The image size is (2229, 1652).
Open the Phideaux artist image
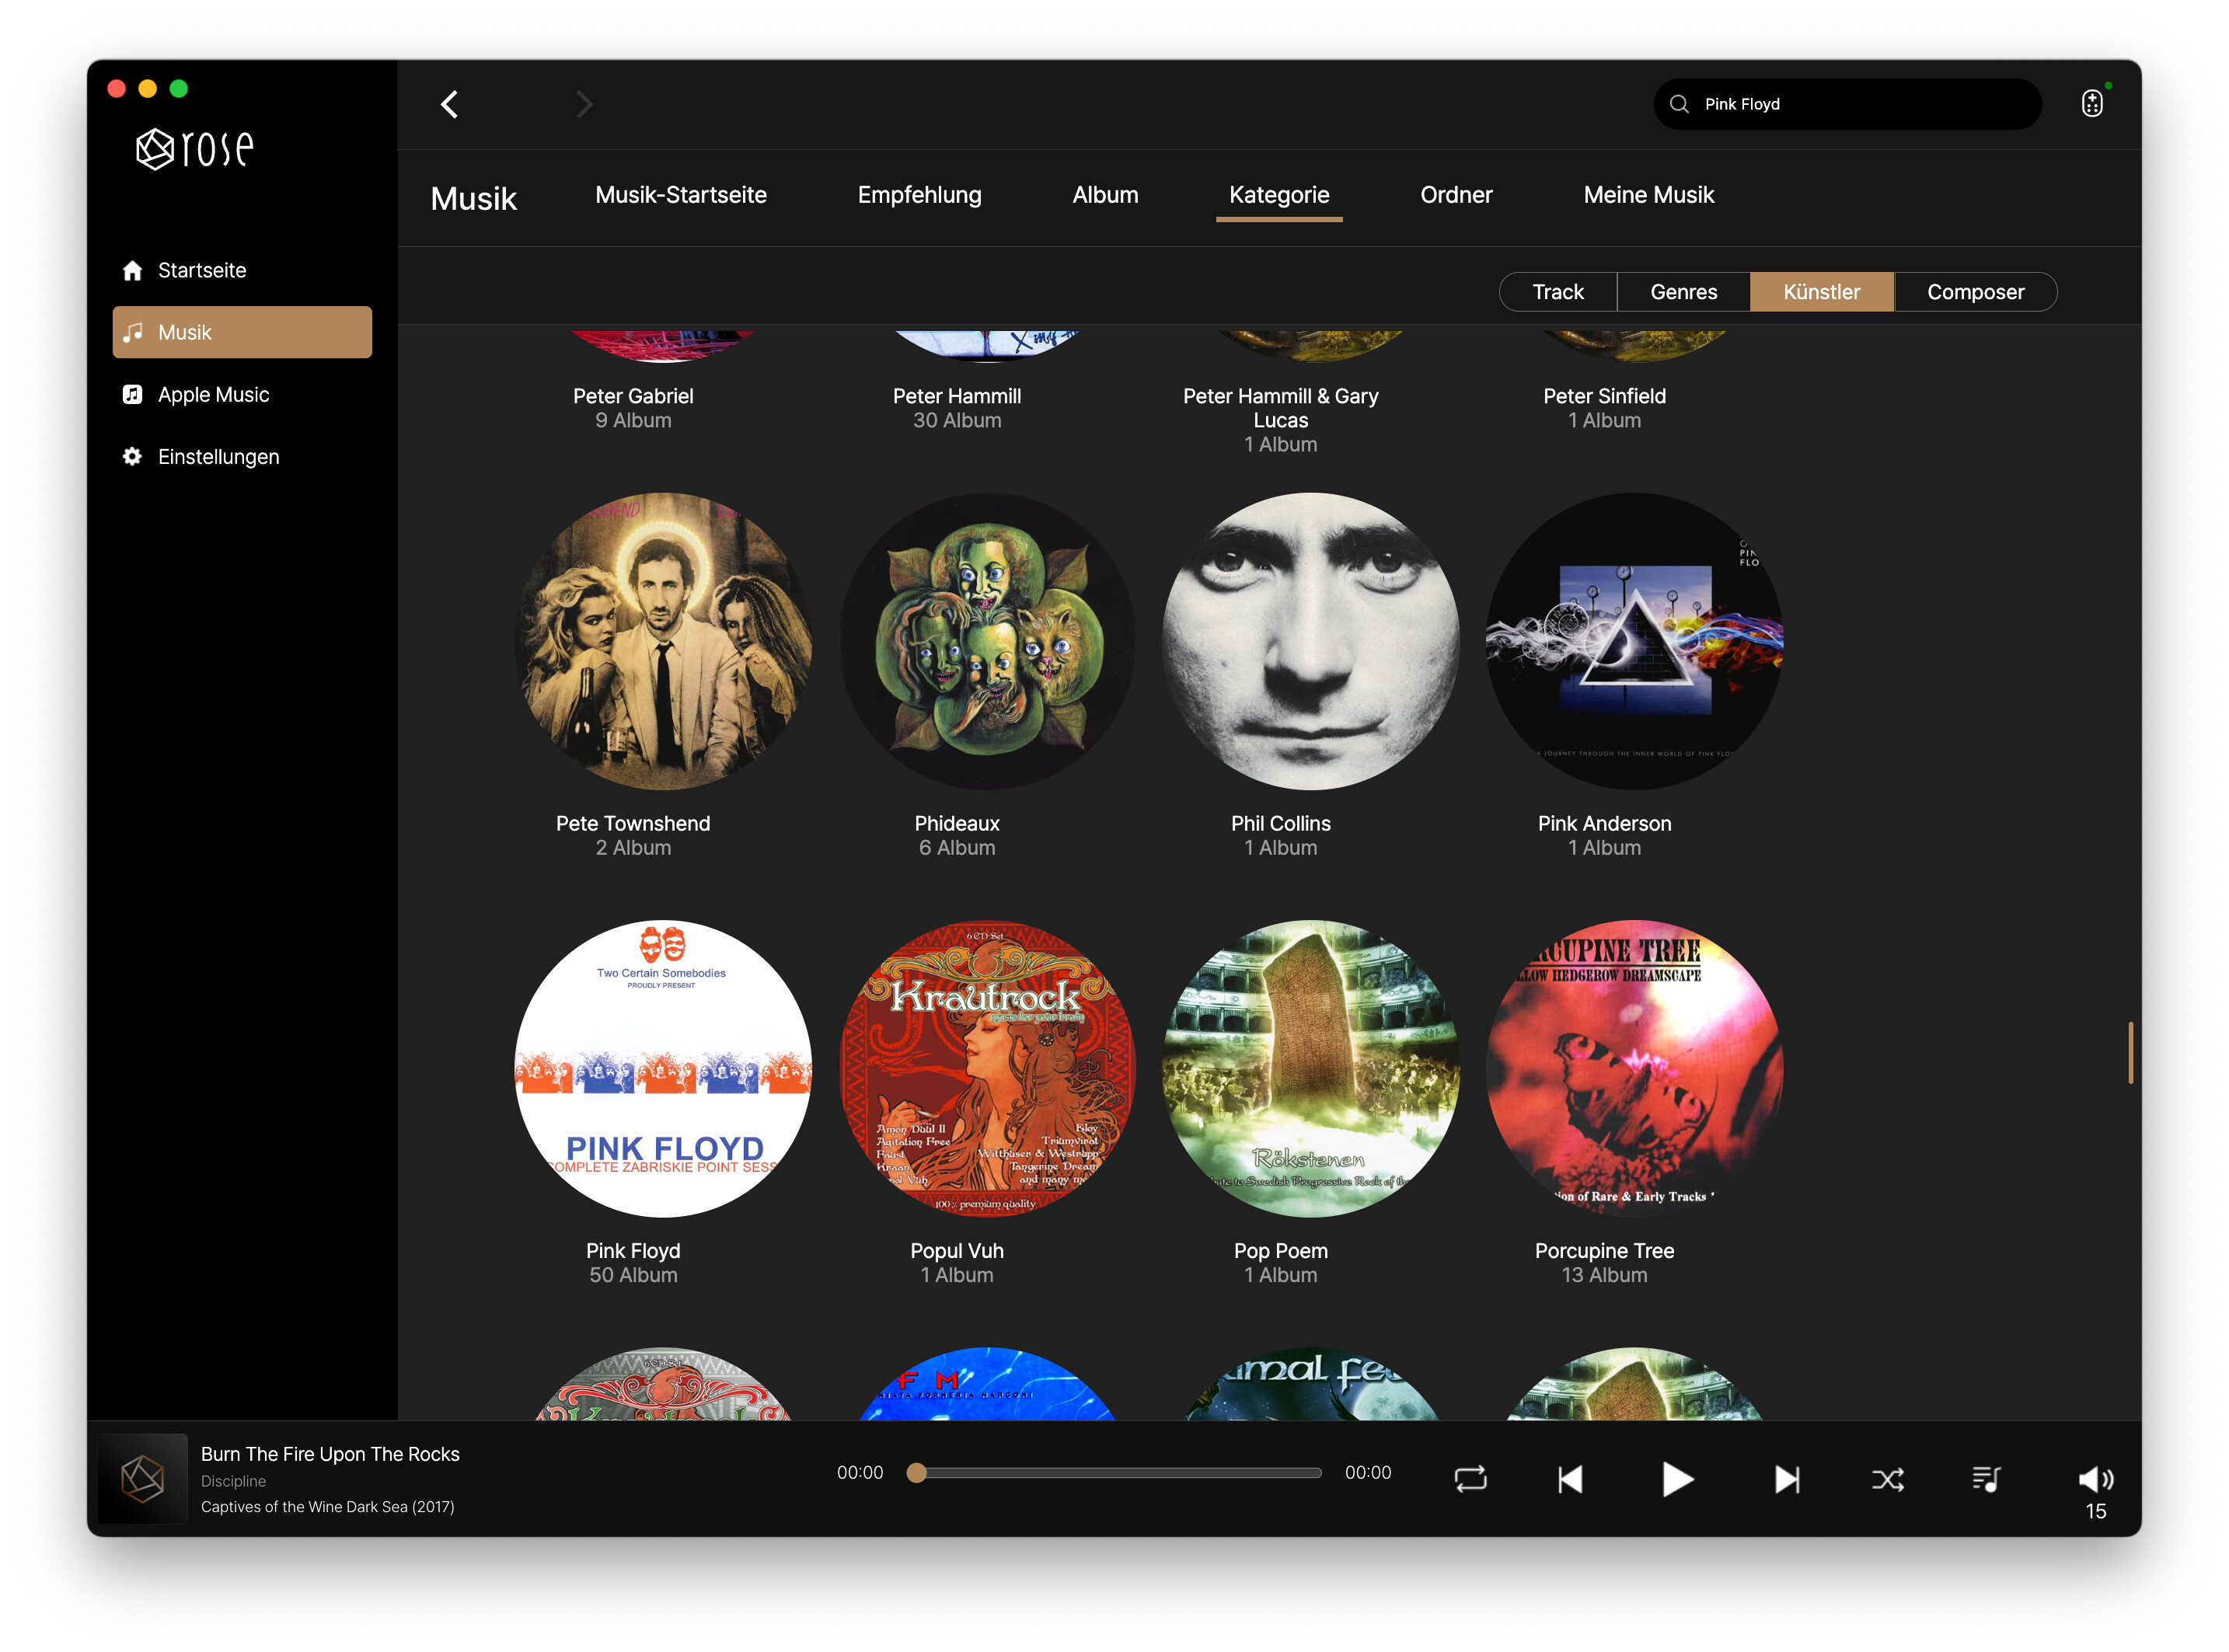point(987,641)
